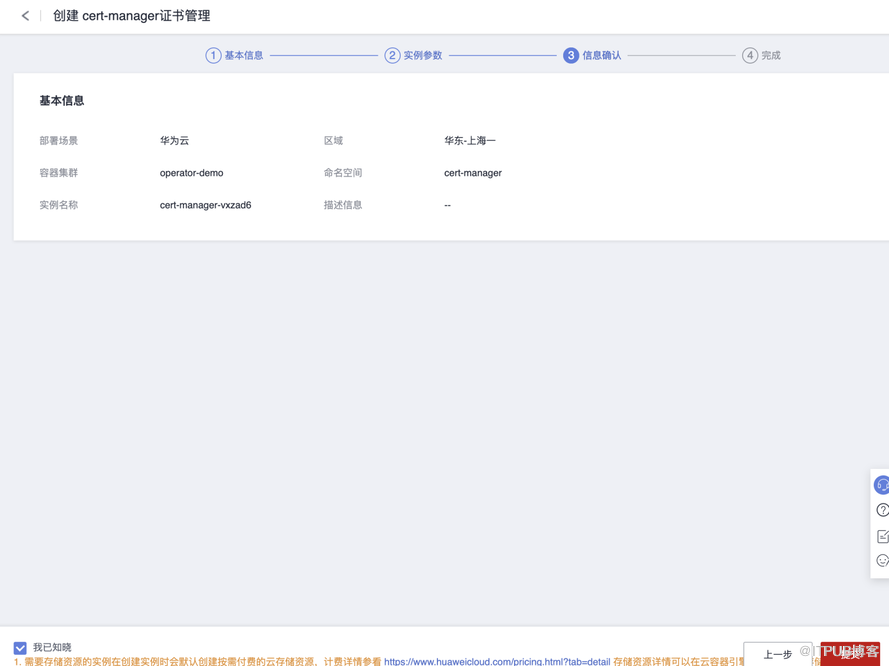Open the customer service headset icon
Image resolution: width=889 pixels, height=666 pixels.
pos(882,485)
